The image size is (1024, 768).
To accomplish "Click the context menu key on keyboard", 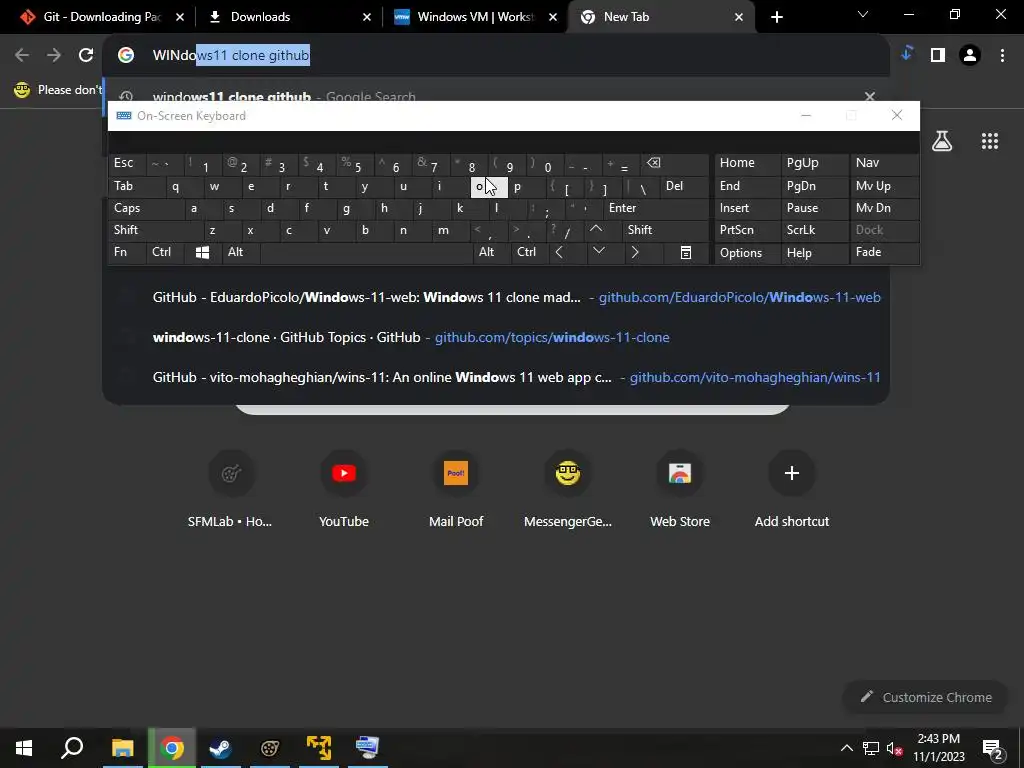I will pyautogui.click(x=686, y=252).
